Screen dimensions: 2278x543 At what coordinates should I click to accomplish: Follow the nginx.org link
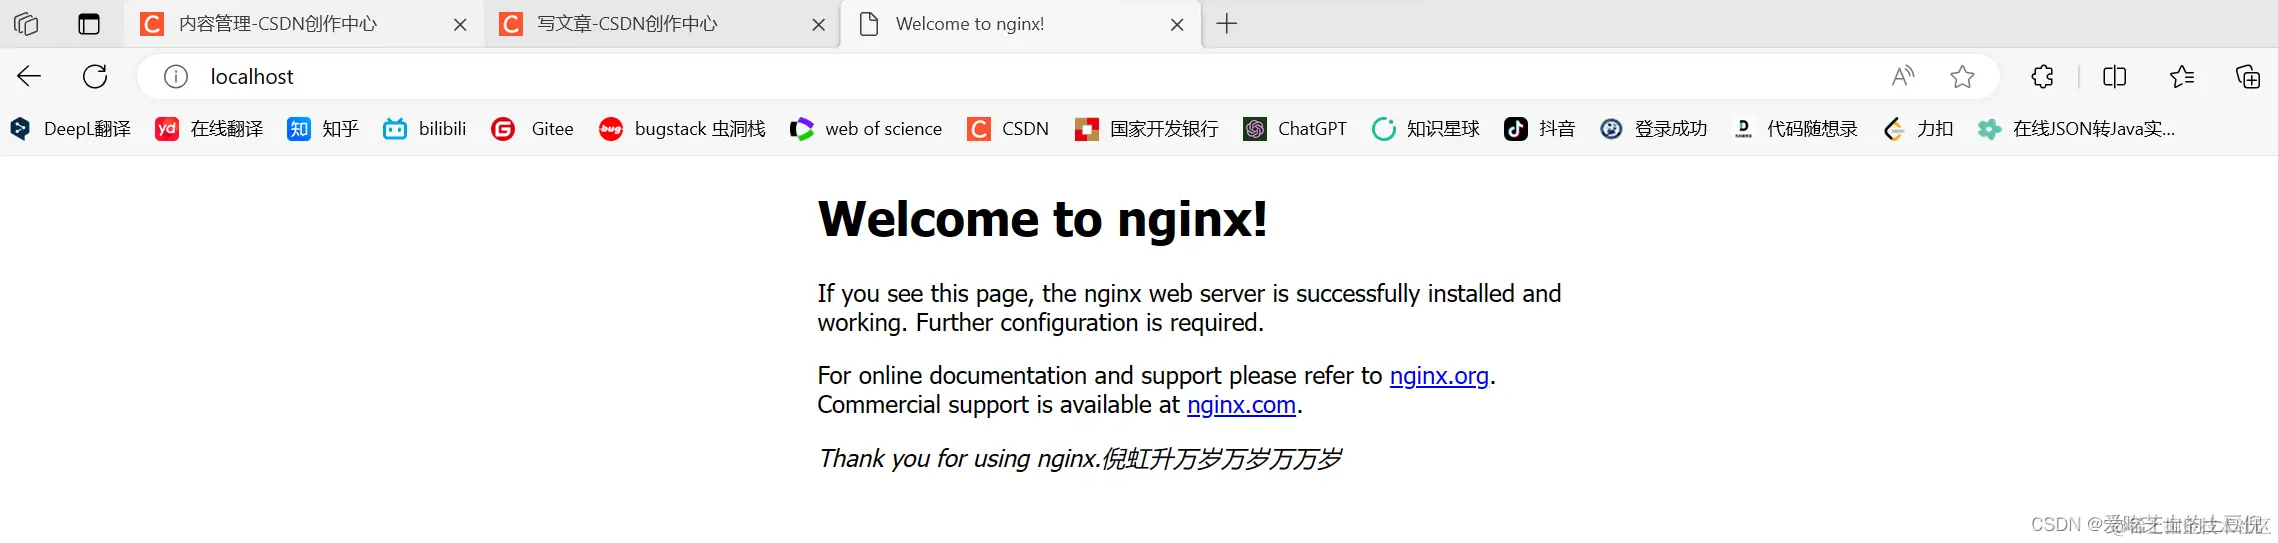[1439, 376]
